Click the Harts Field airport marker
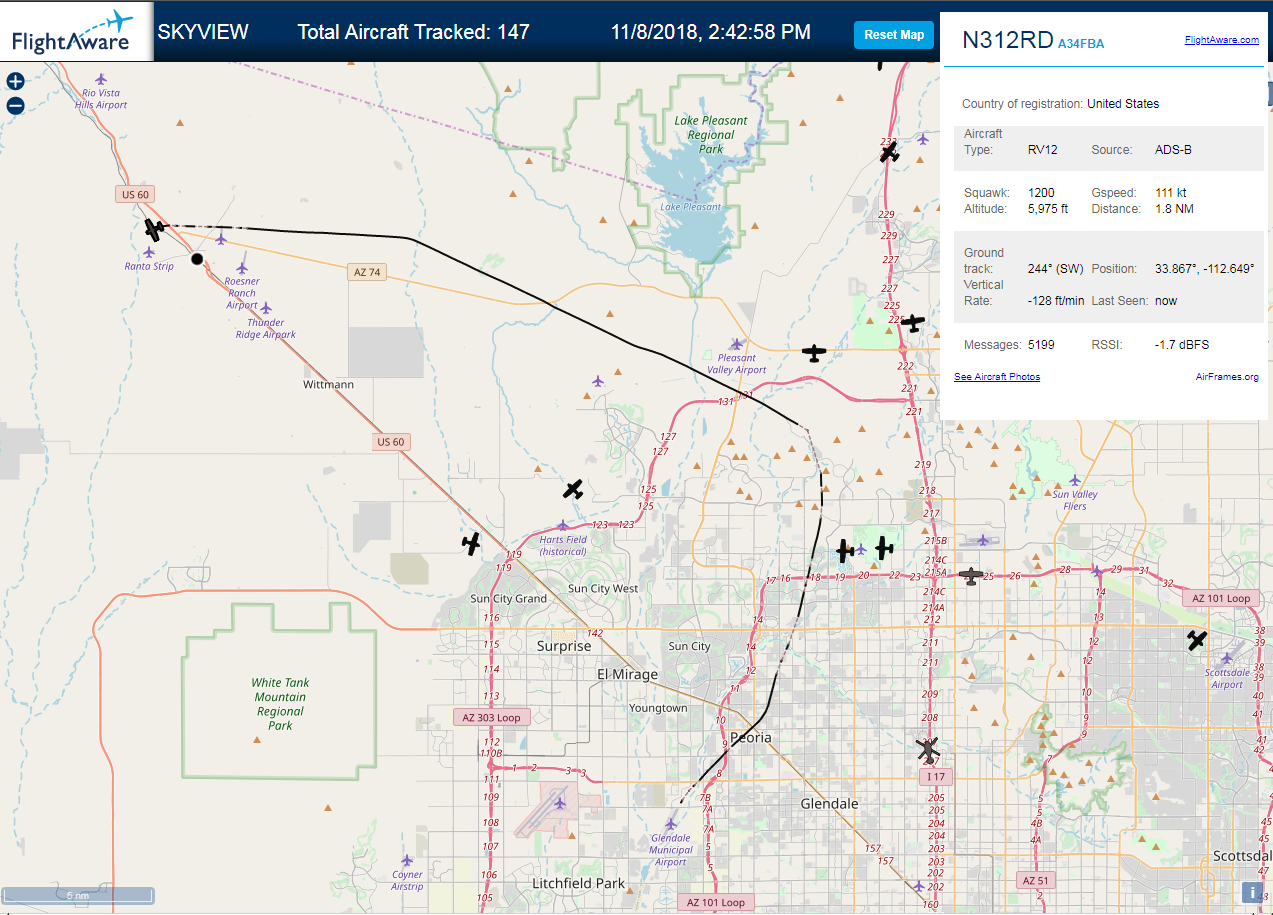This screenshot has height=915, width=1273. coord(563,525)
